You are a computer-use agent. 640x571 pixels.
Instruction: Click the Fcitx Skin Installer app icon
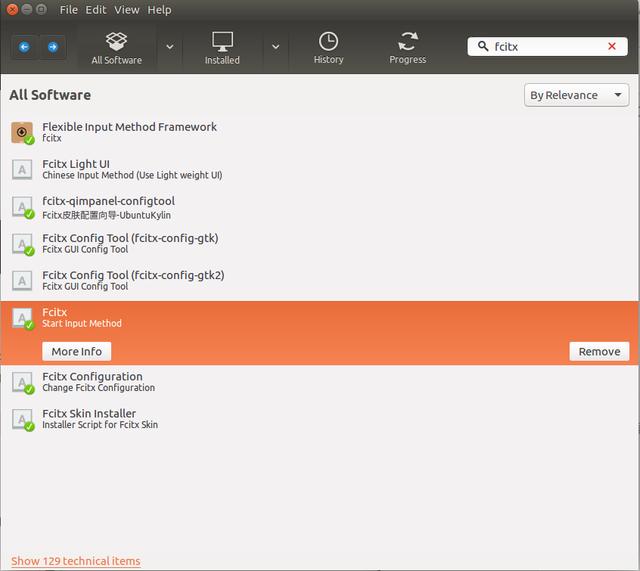[x=22, y=419]
